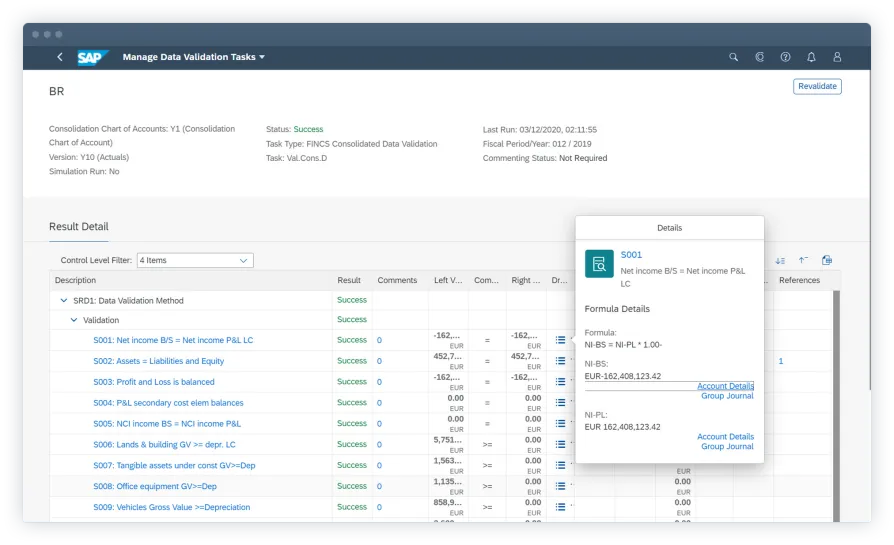This screenshot has width=894, height=545.
Task: Click the S001 rule icon in Details popup
Action: pyautogui.click(x=600, y=264)
